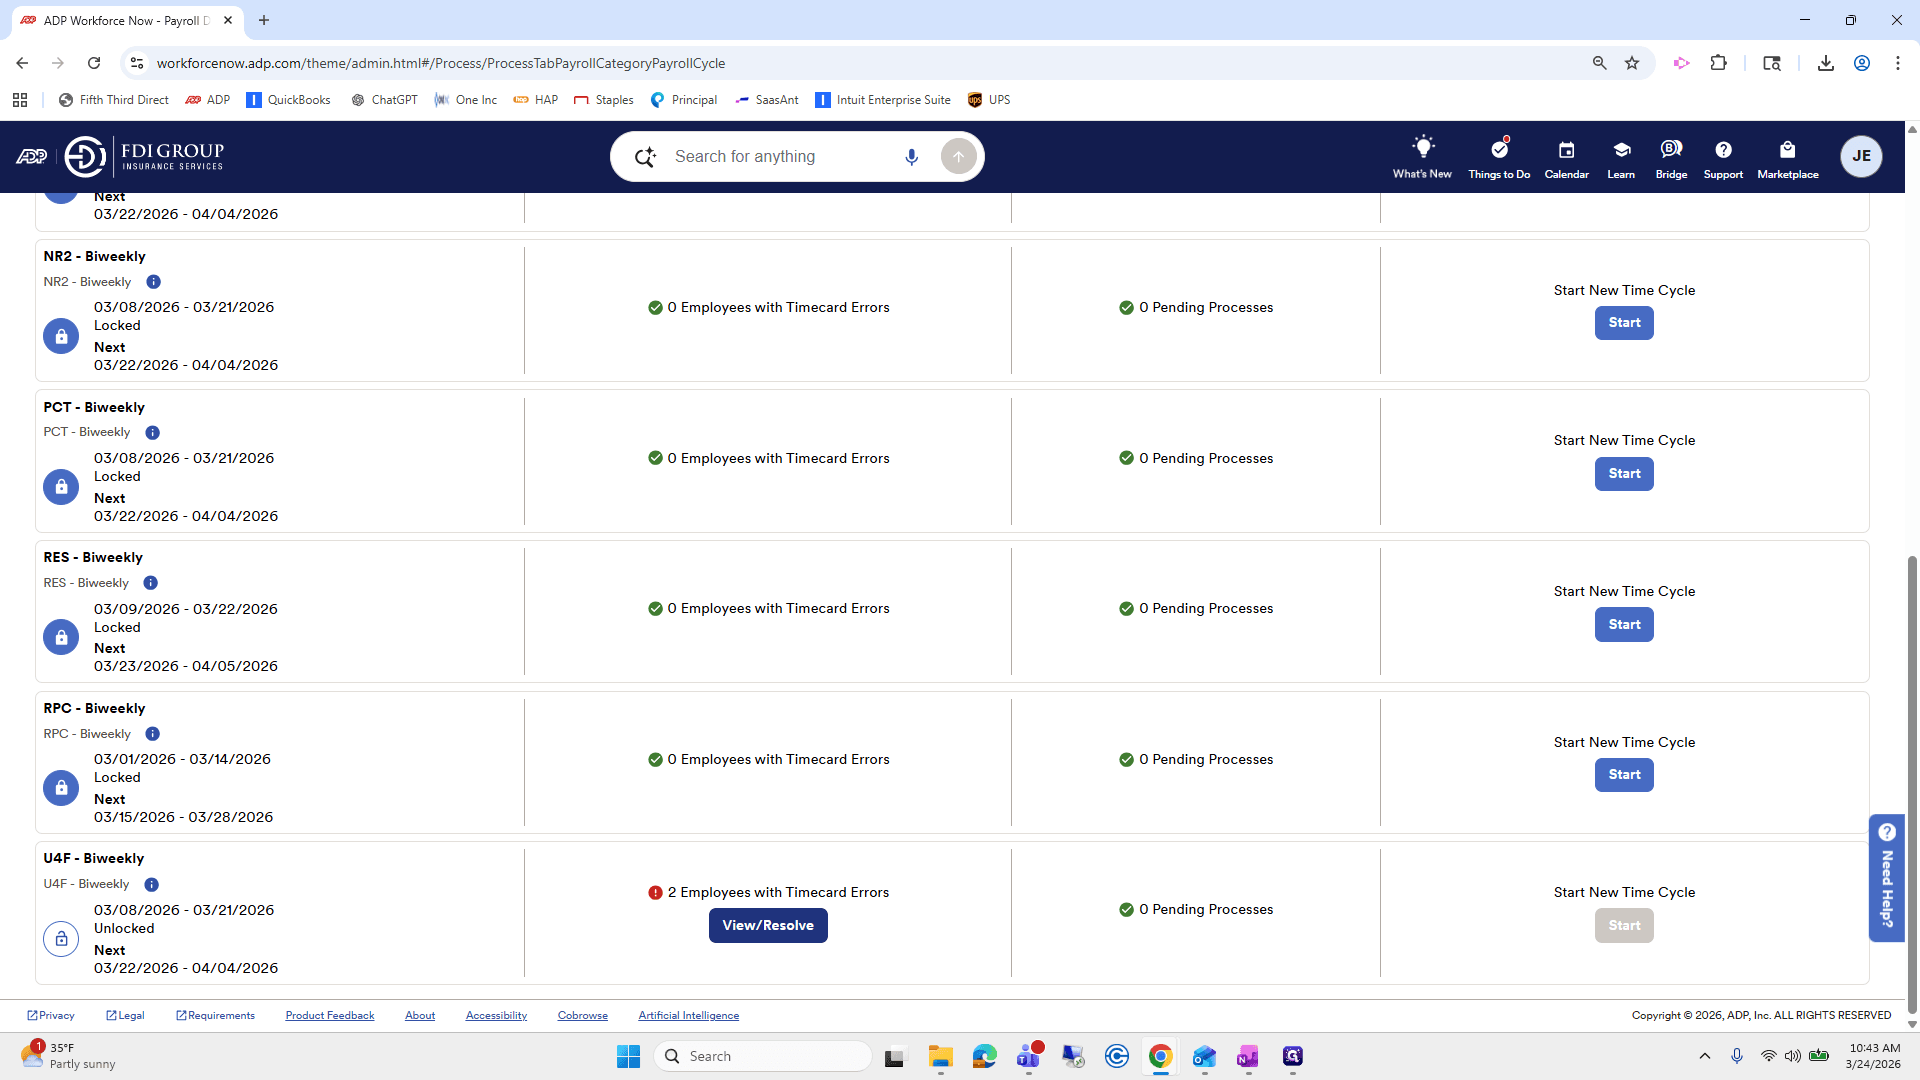Click the disabled Start button for U4F

pyautogui.click(x=1624, y=926)
